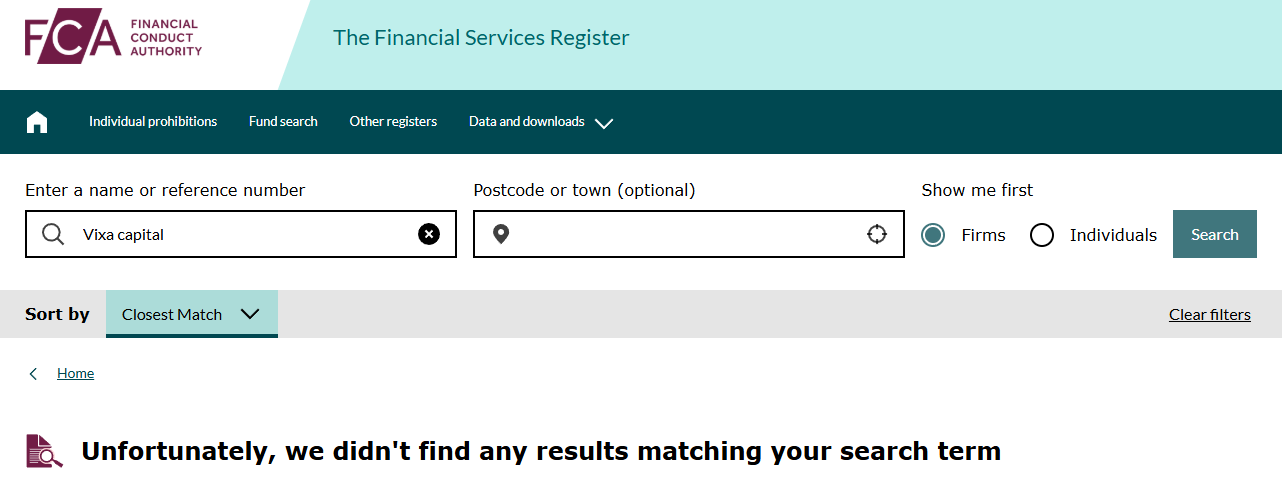Click the back chevron beside Home
Screen dimensions: 1282x500
pyautogui.click(x=33, y=374)
